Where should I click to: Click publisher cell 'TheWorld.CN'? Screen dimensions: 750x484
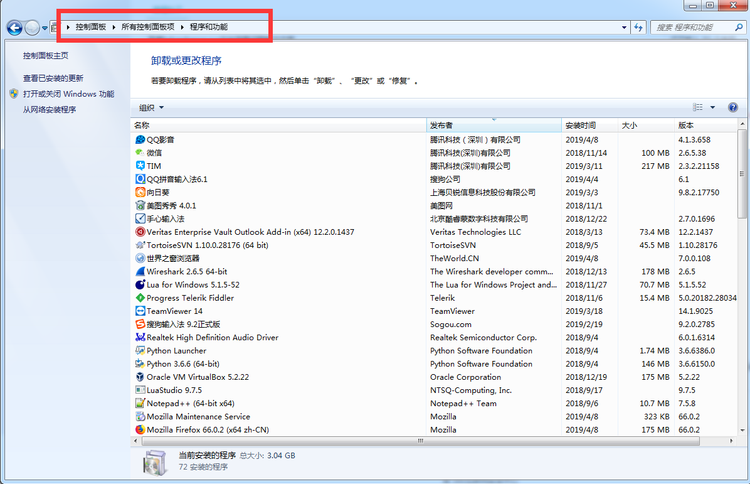tap(454, 258)
